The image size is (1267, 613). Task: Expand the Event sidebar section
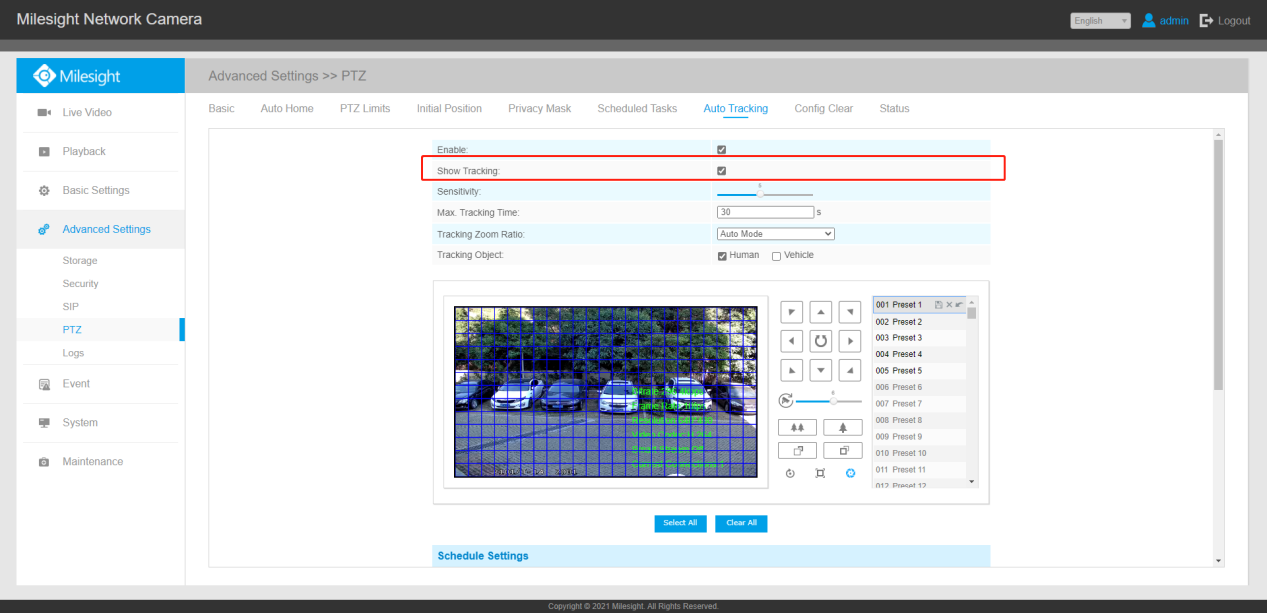[x=100, y=384]
